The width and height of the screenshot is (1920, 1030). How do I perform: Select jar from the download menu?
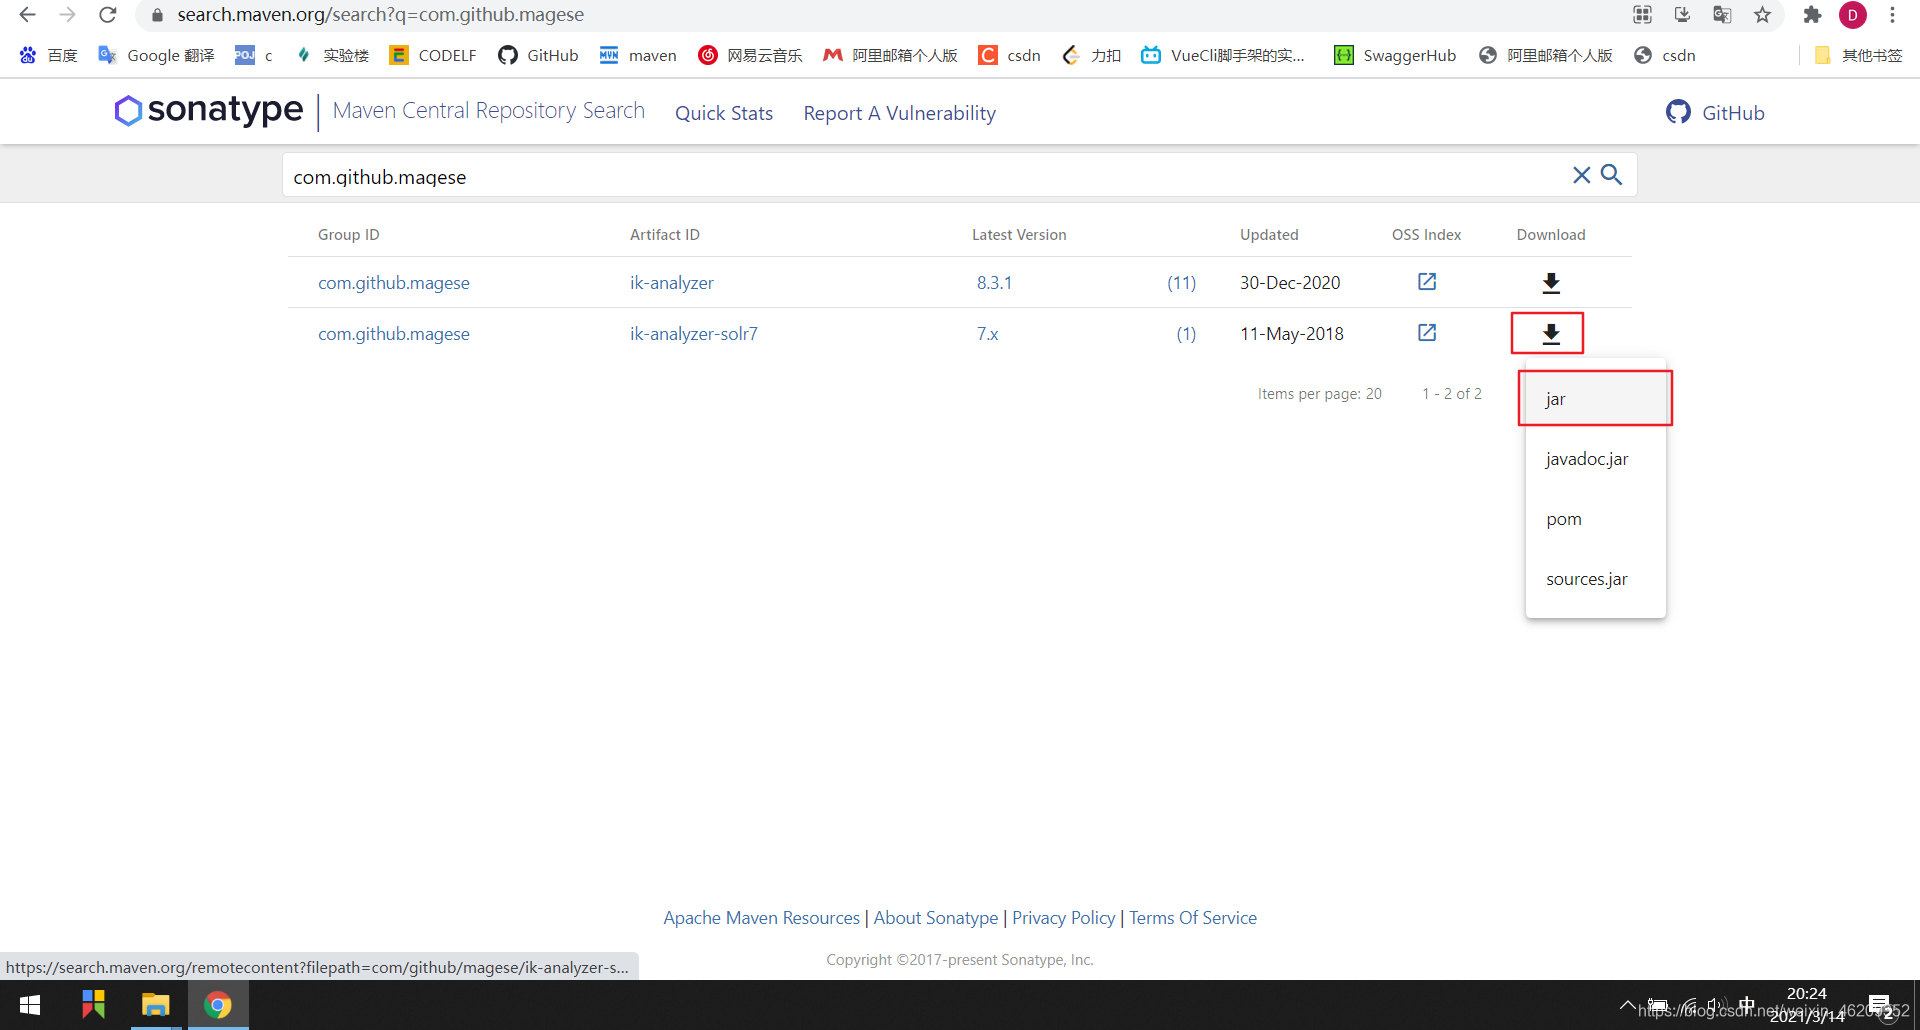[x=1596, y=399]
